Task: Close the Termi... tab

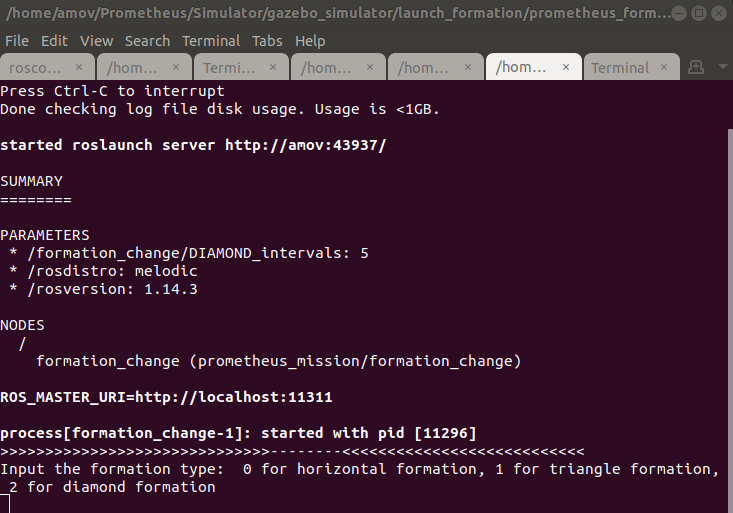Action: click(273, 67)
